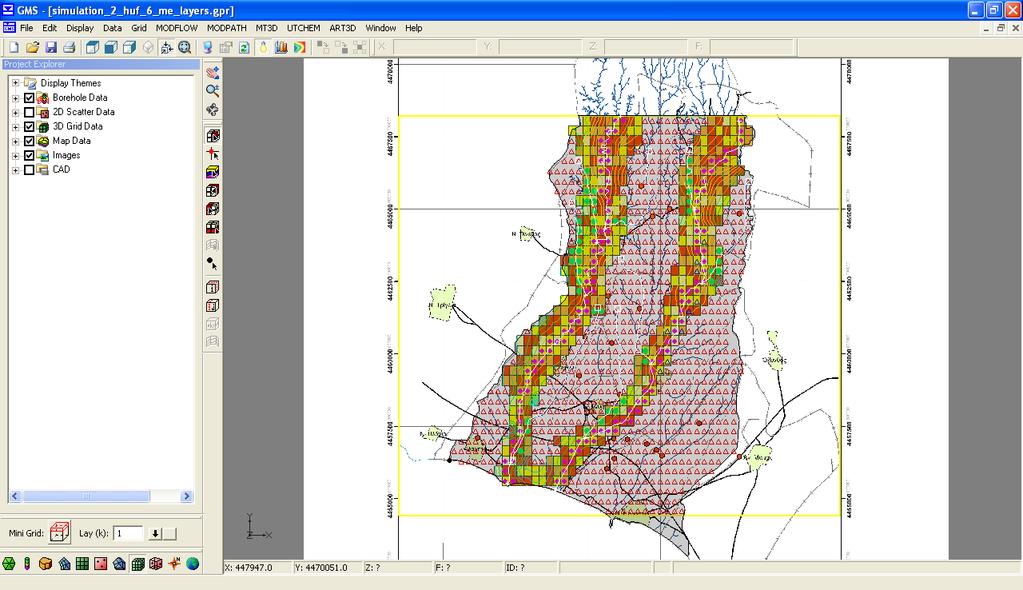
Task: Switch to the Borehole module icon
Action: coord(27,563)
